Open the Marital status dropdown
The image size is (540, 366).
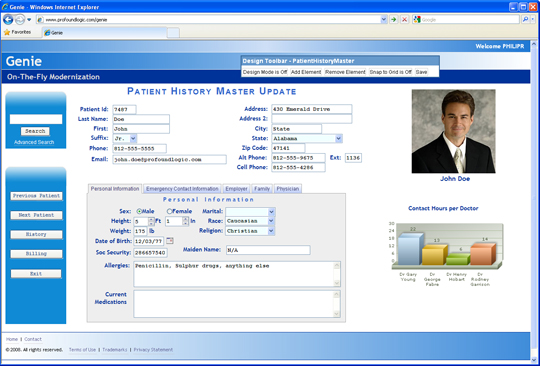click(271, 211)
